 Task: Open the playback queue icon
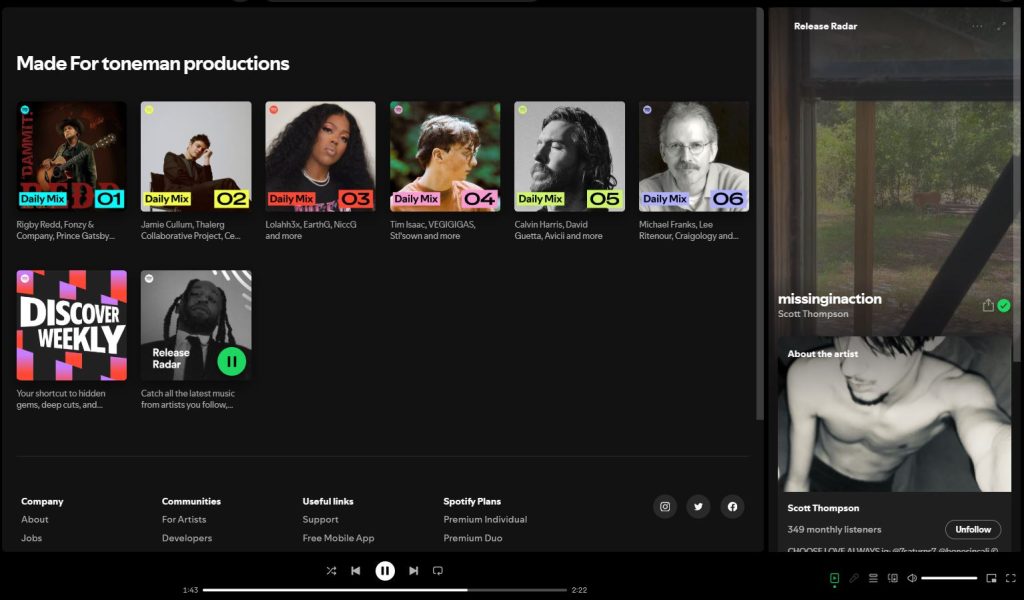pyautogui.click(x=873, y=578)
